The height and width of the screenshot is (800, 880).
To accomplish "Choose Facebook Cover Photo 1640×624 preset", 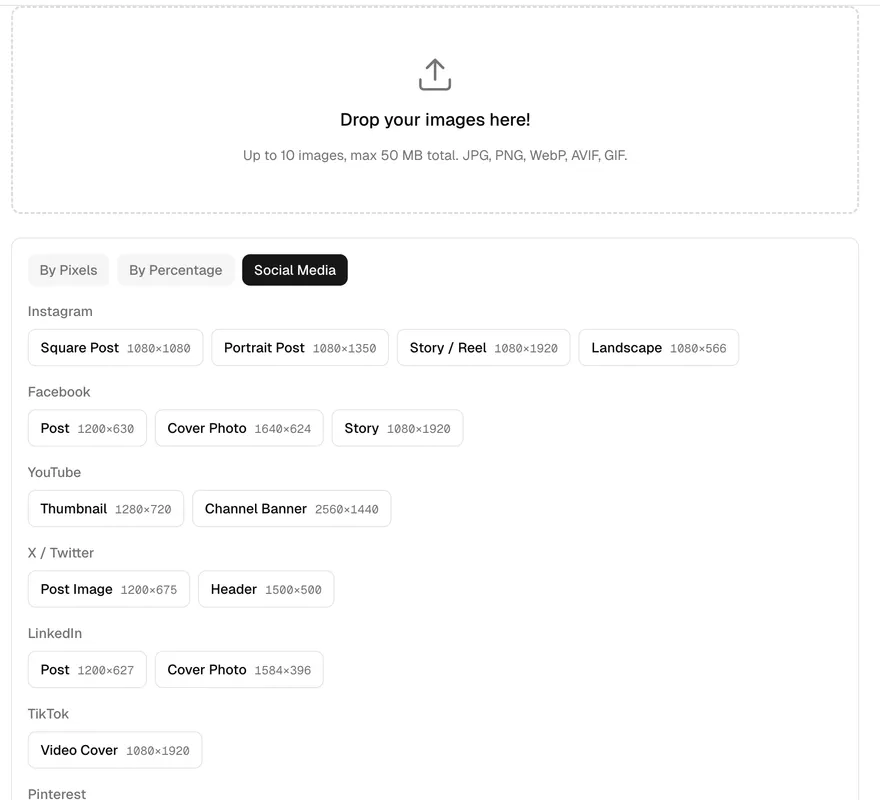I will (239, 428).
